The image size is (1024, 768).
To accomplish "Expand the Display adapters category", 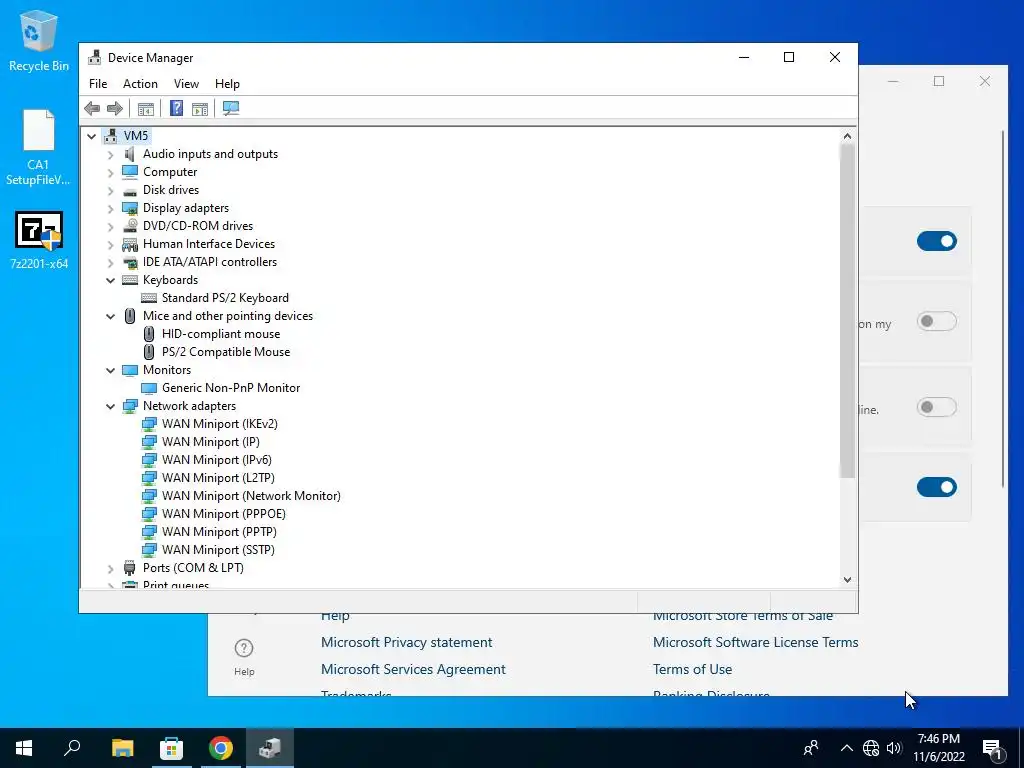I will click(110, 208).
